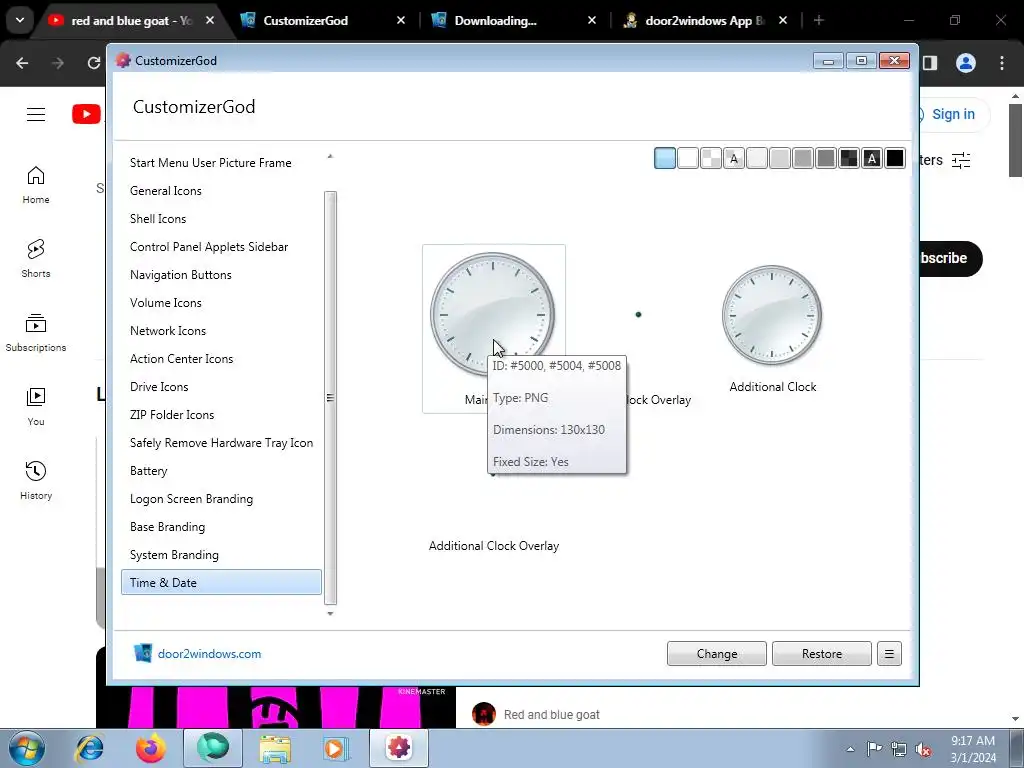Viewport: 1024px width, 768px height.
Task: Select Drive Icons category
Action: click(x=159, y=387)
